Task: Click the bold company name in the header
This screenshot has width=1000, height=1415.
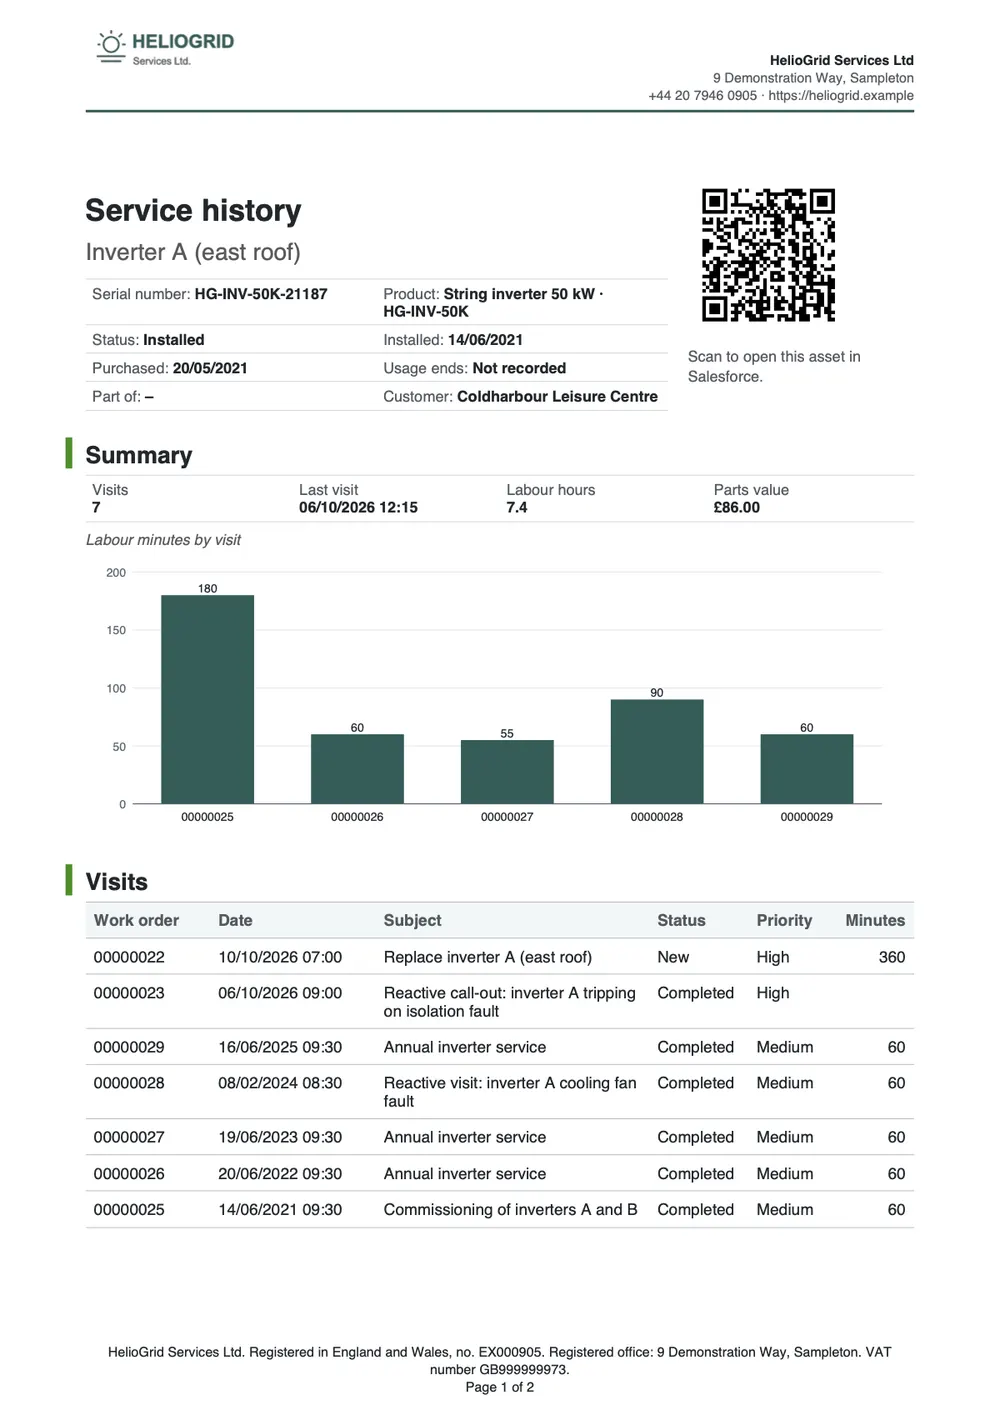Action: (x=842, y=60)
